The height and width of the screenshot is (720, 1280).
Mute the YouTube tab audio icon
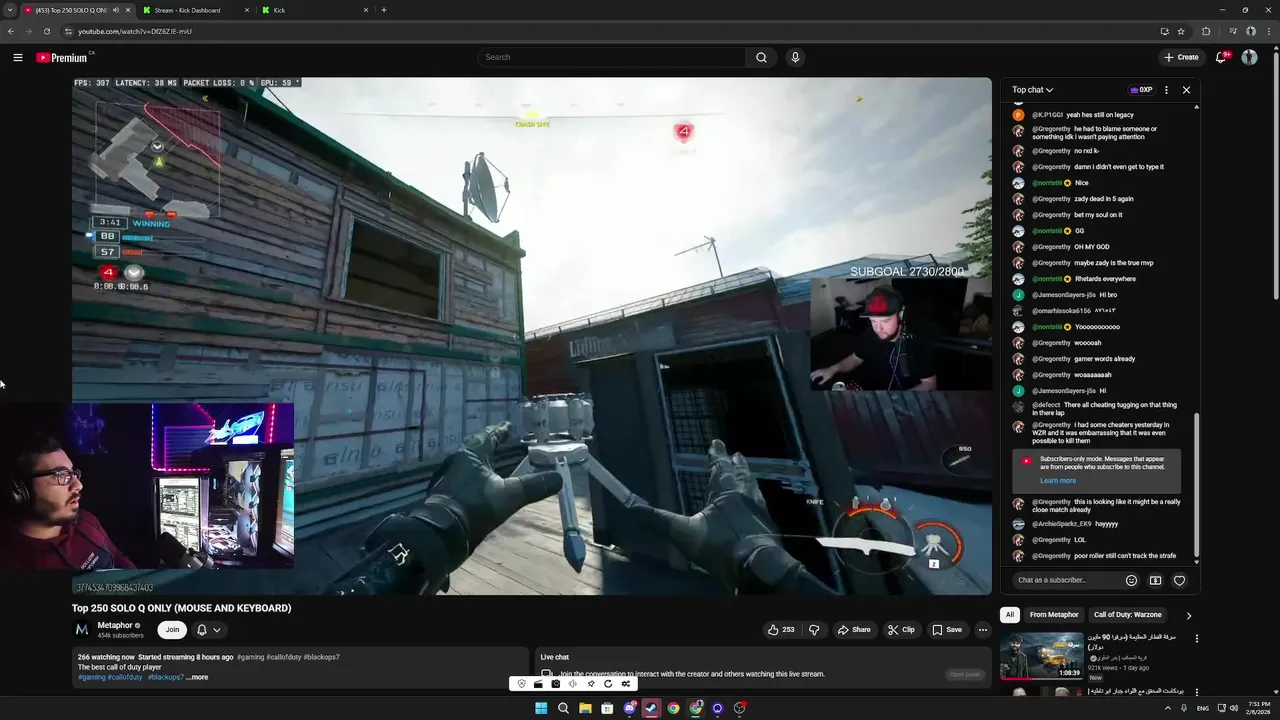coord(115,10)
